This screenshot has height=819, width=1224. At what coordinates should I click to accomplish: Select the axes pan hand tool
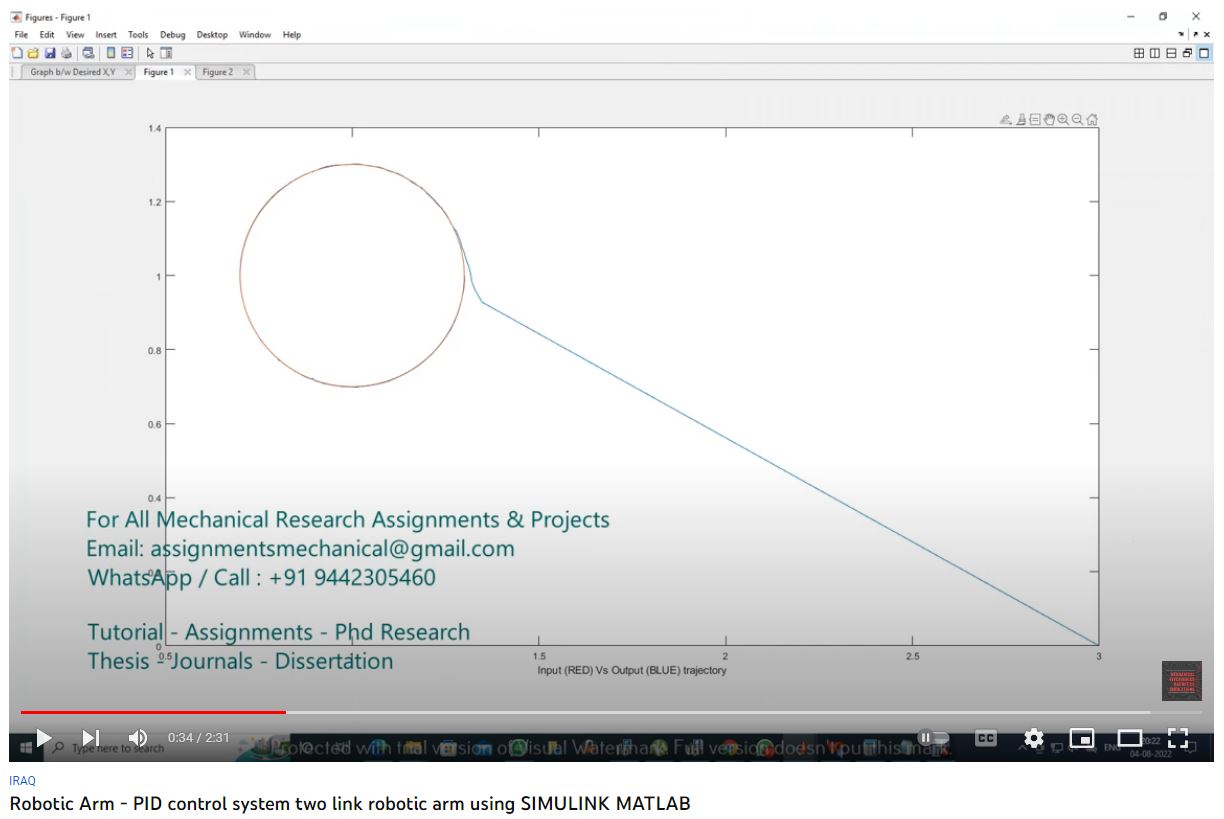1049,119
